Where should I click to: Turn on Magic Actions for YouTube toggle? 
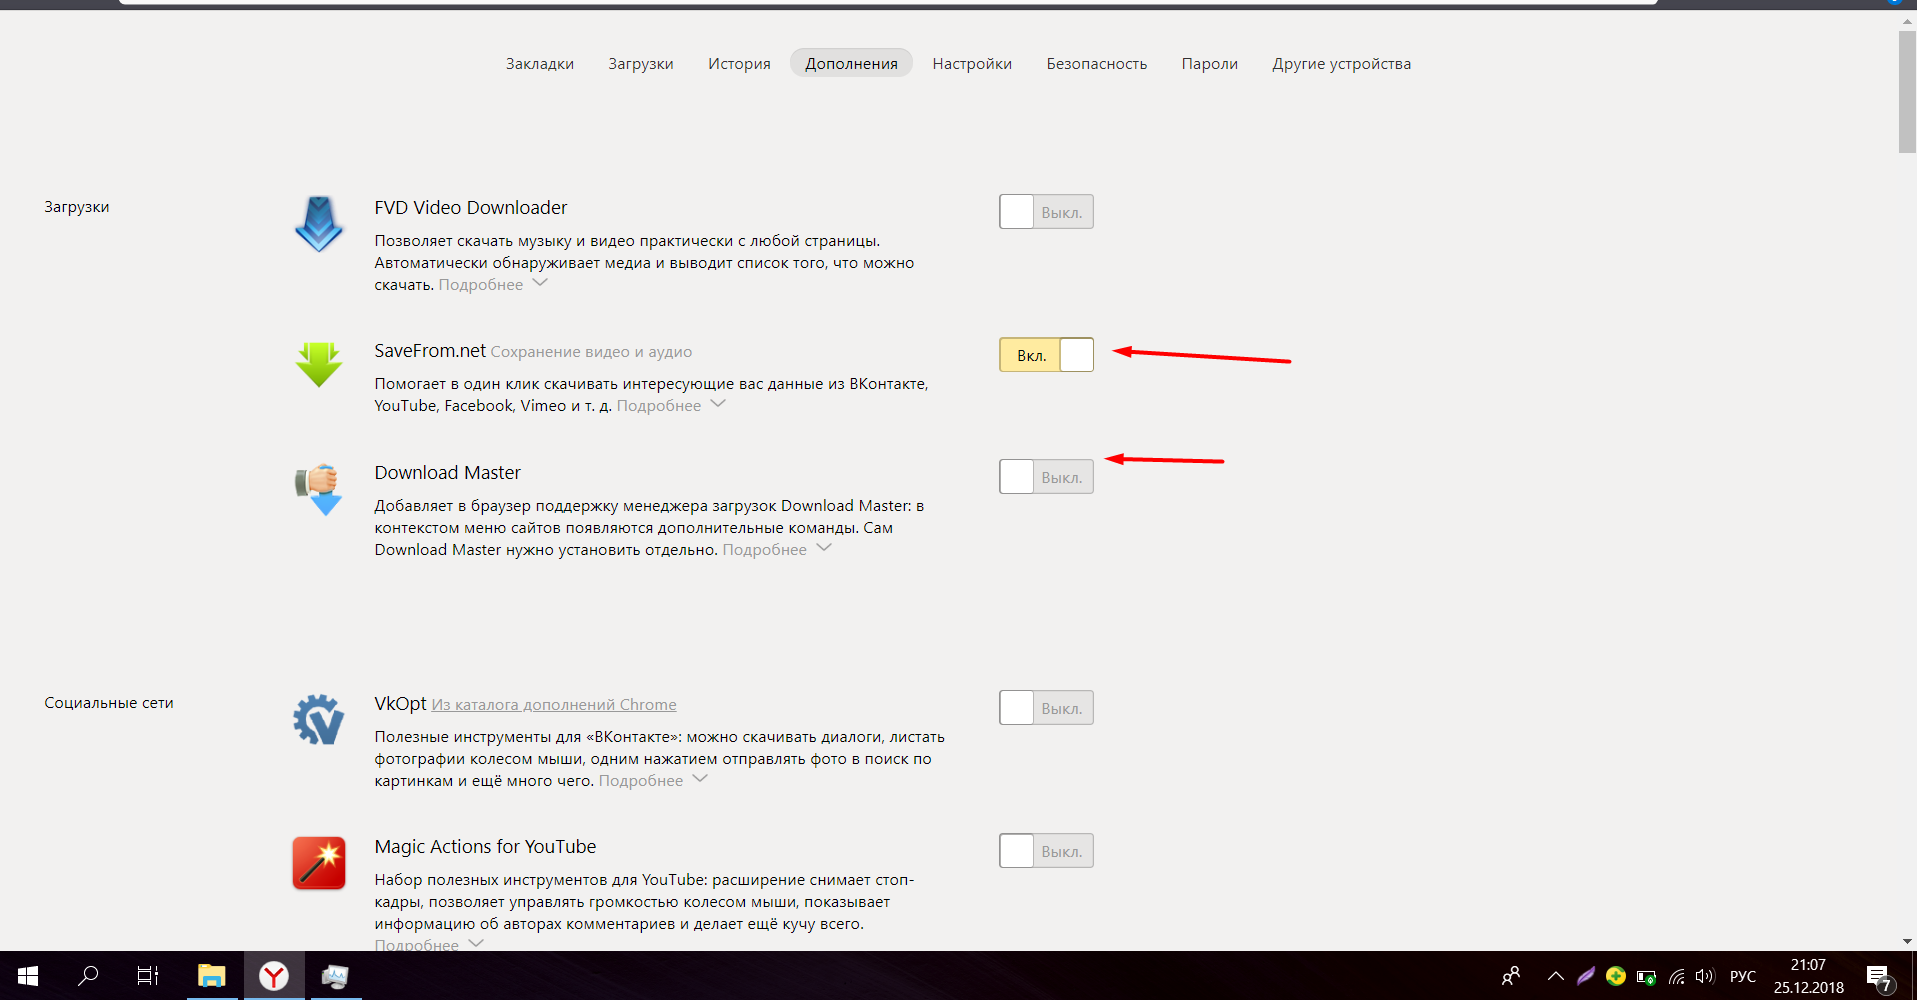click(x=1046, y=851)
